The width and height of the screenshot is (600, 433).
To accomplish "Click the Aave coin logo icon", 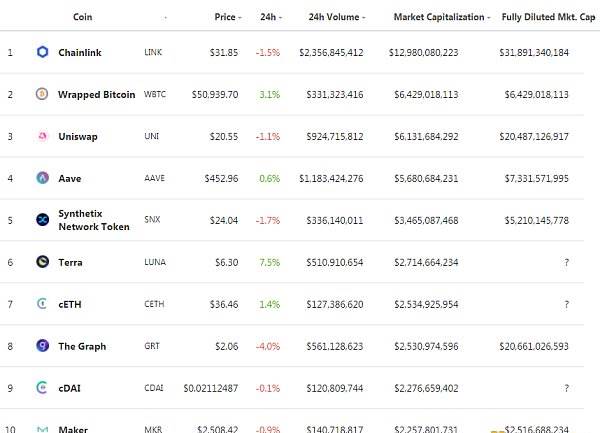I will (x=42, y=178).
